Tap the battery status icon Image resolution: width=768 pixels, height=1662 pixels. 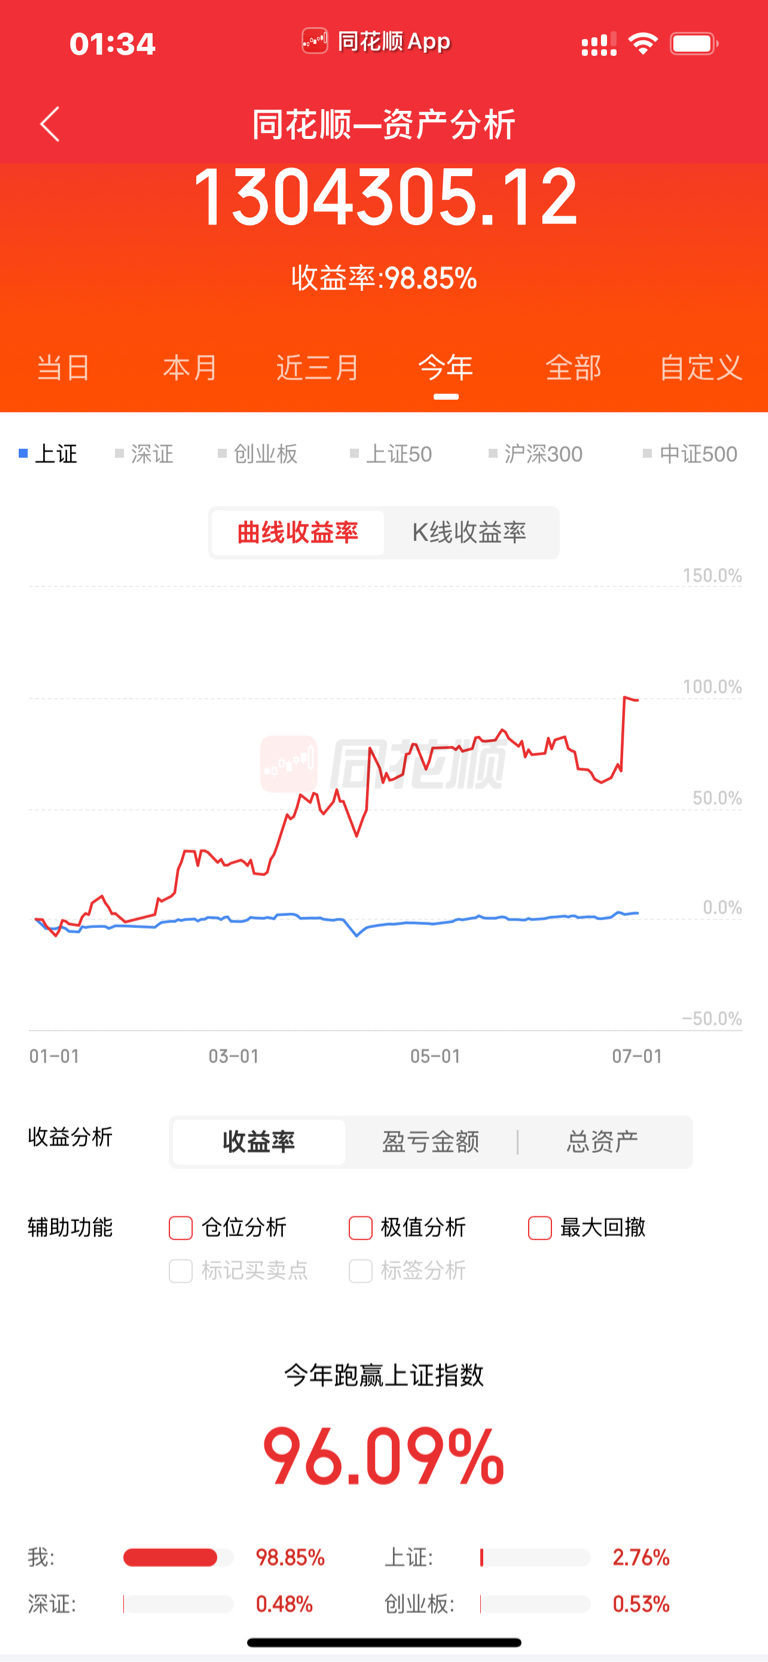(x=694, y=43)
